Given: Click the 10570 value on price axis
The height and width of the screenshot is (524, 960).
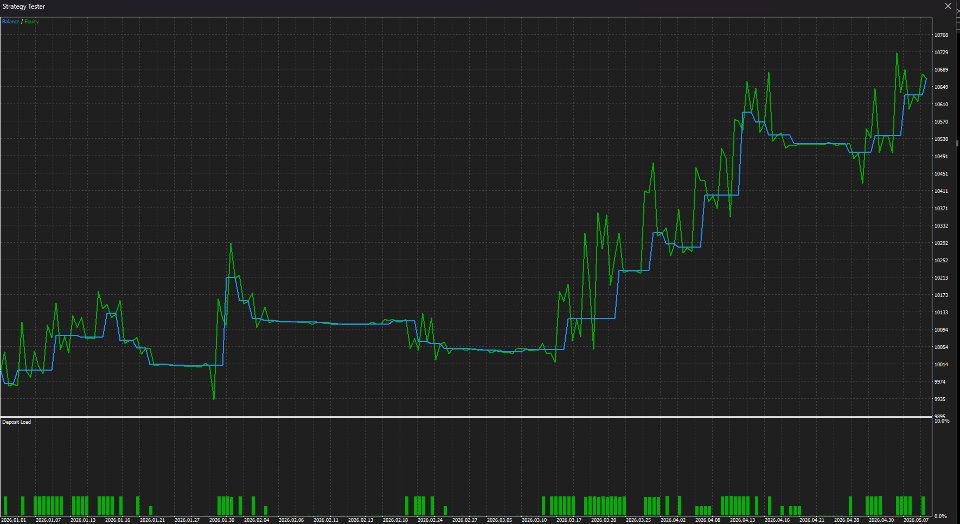Looking at the screenshot, I should [x=941, y=122].
